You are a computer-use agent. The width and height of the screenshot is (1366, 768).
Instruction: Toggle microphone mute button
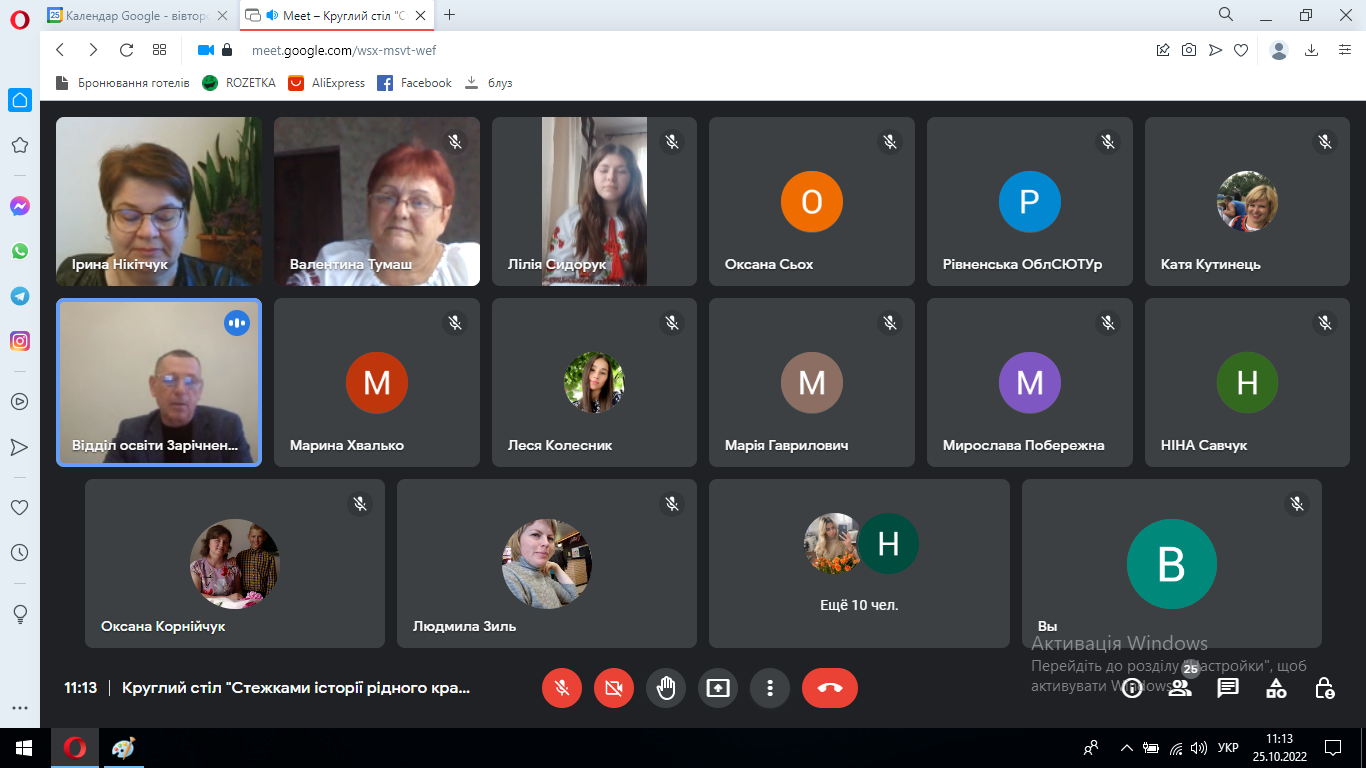pyautogui.click(x=562, y=688)
